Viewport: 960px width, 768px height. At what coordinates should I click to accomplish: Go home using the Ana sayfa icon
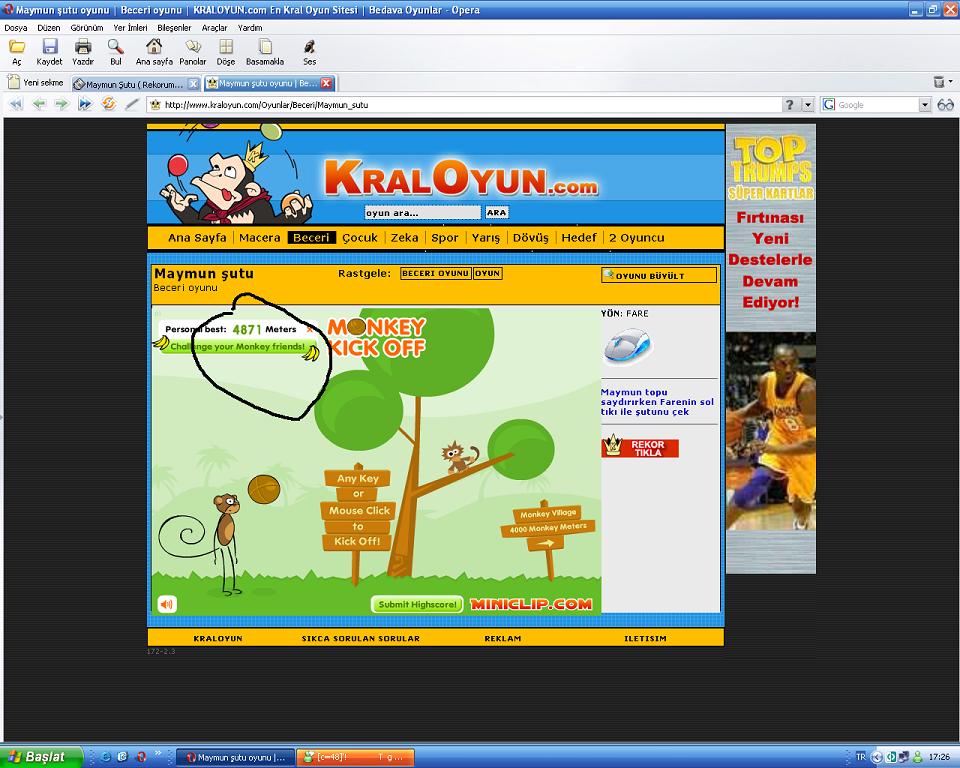(153, 45)
